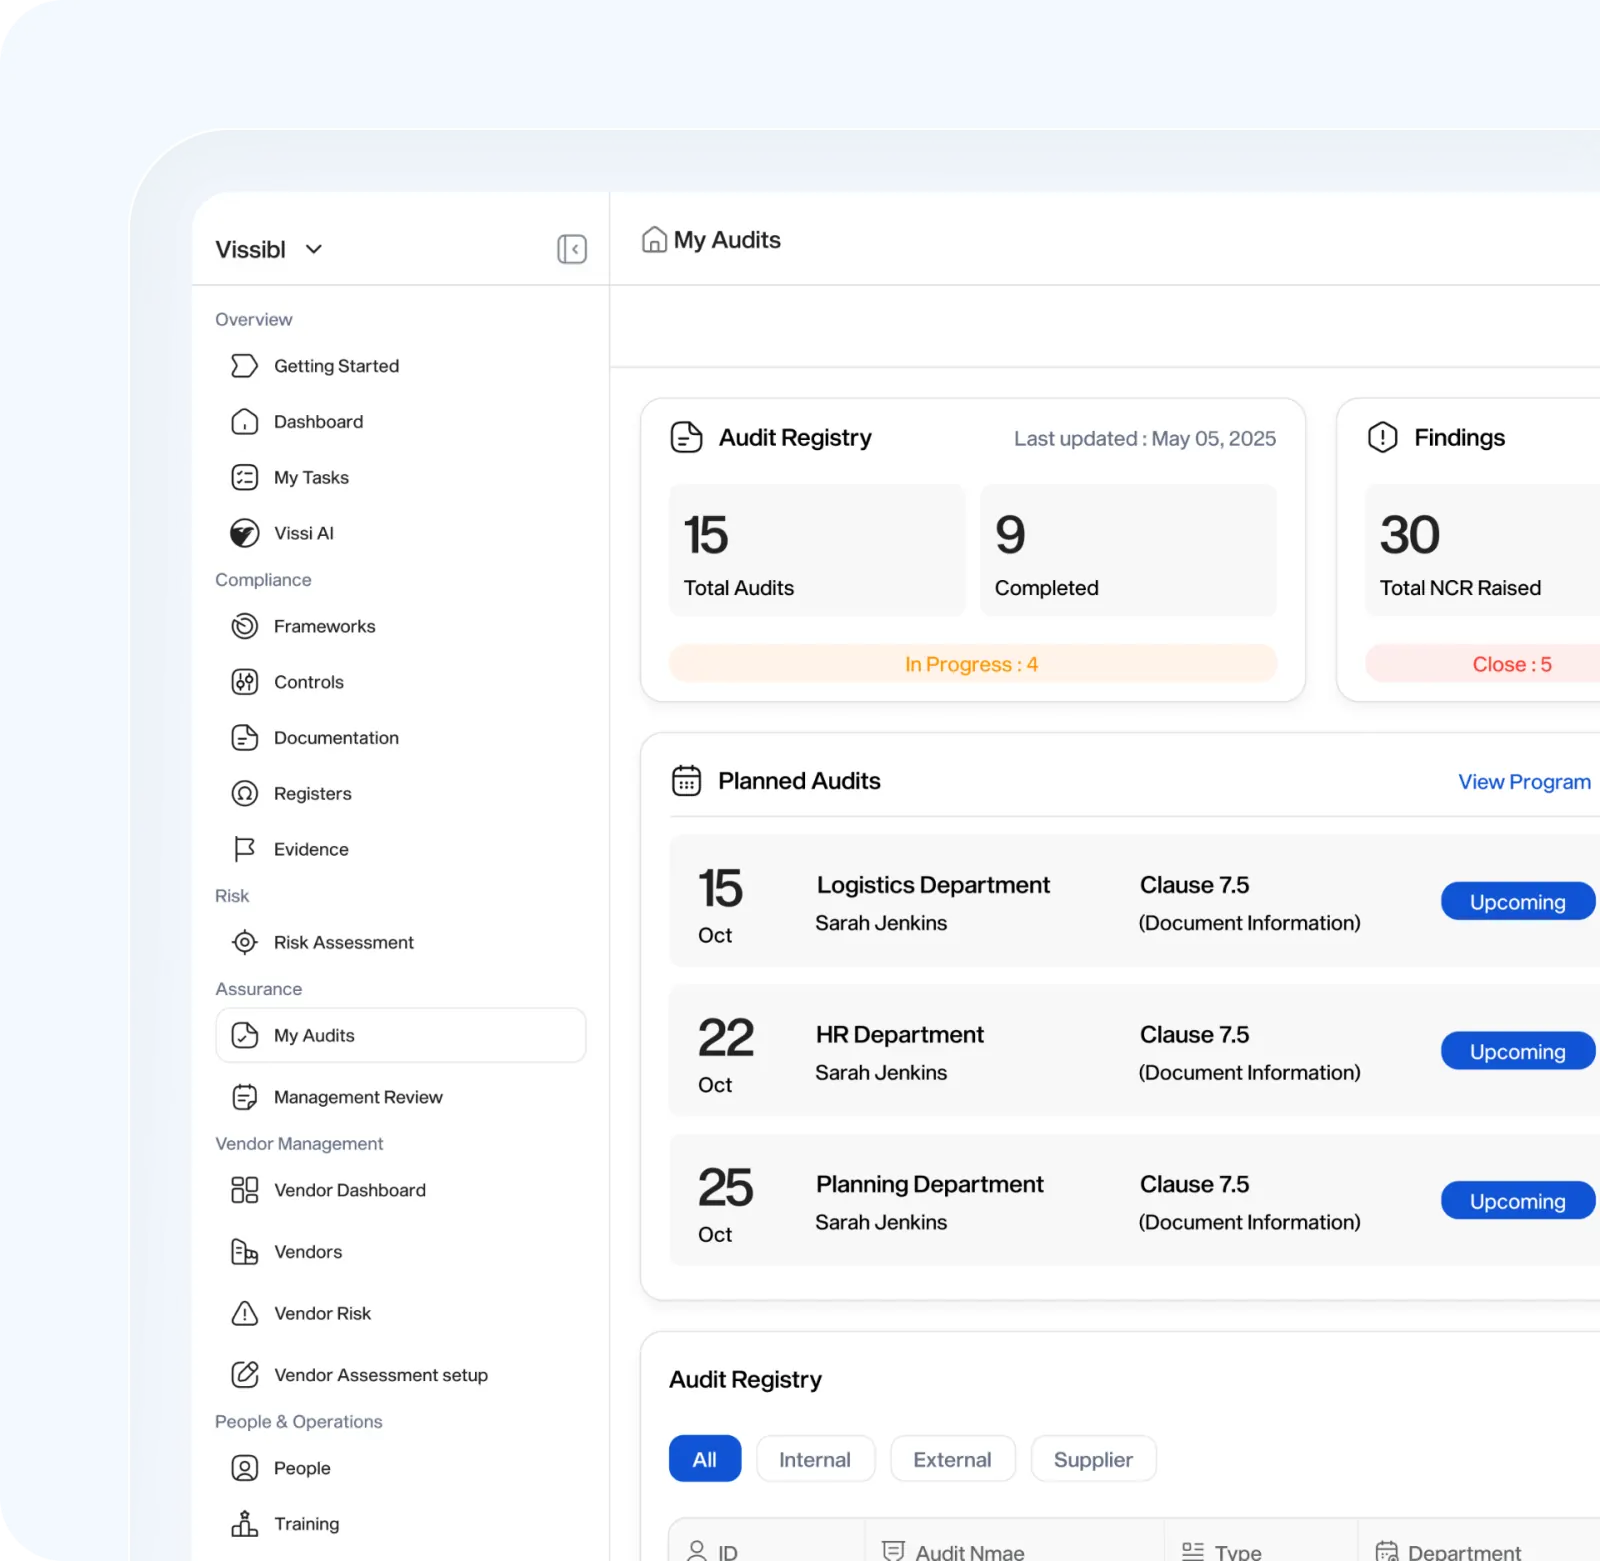
Task: Click the Vendor Assessment setup edit icon
Action: click(x=244, y=1375)
